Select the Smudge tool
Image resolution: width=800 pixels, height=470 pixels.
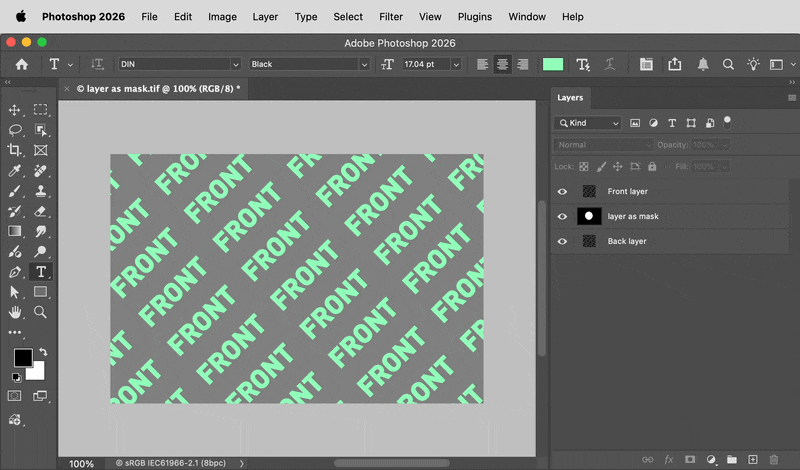pyautogui.click(x=40, y=231)
